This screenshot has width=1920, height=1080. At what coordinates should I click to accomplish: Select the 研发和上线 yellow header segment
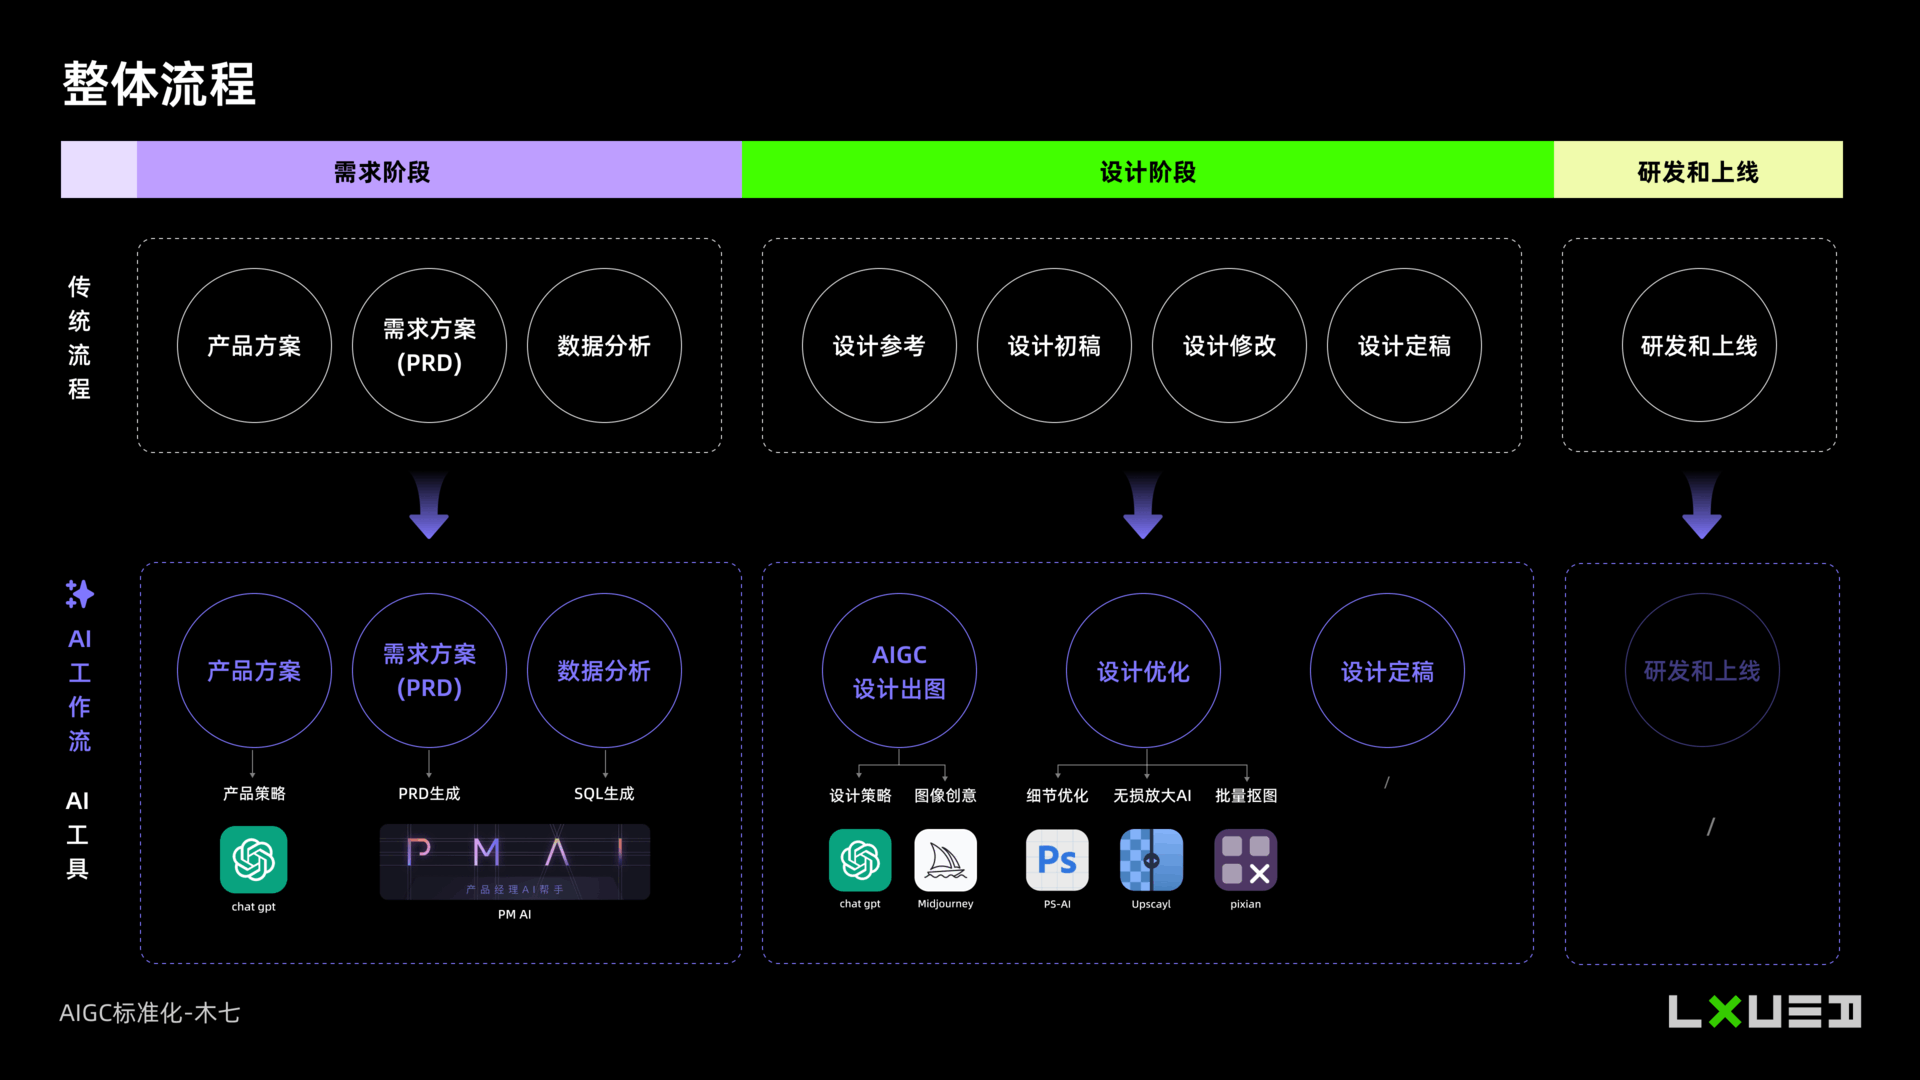[1697, 170]
